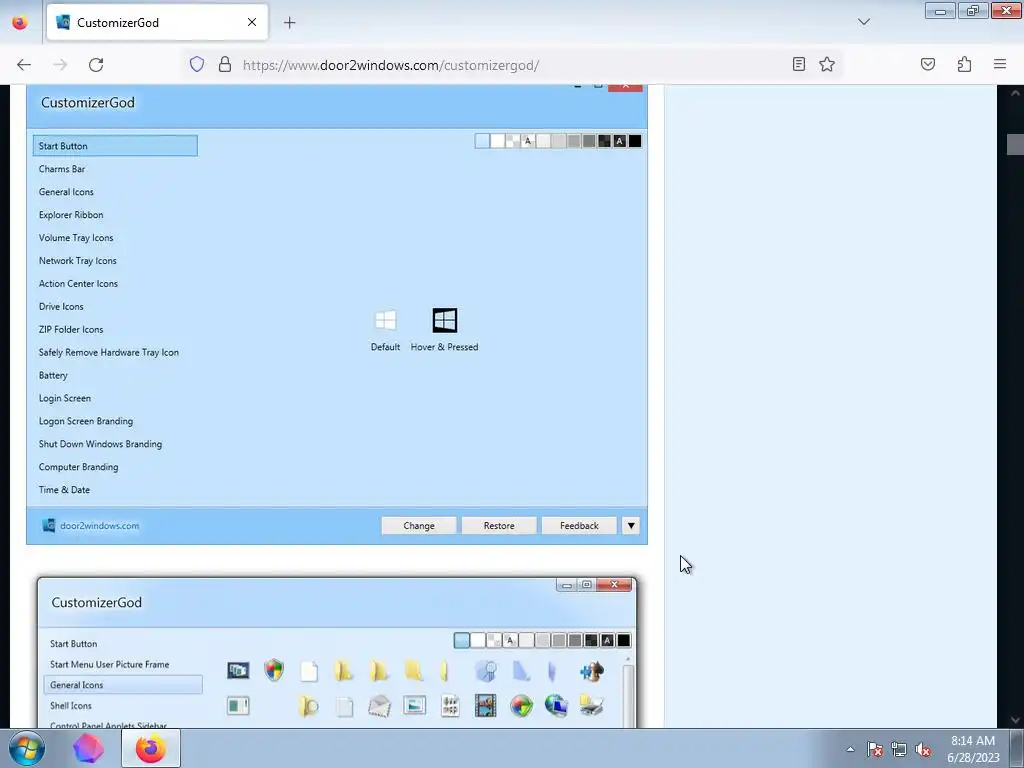Image resolution: width=1024 pixels, height=768 pixels.
Task: Click the purple gem app in taskbar
Action: 88,748
